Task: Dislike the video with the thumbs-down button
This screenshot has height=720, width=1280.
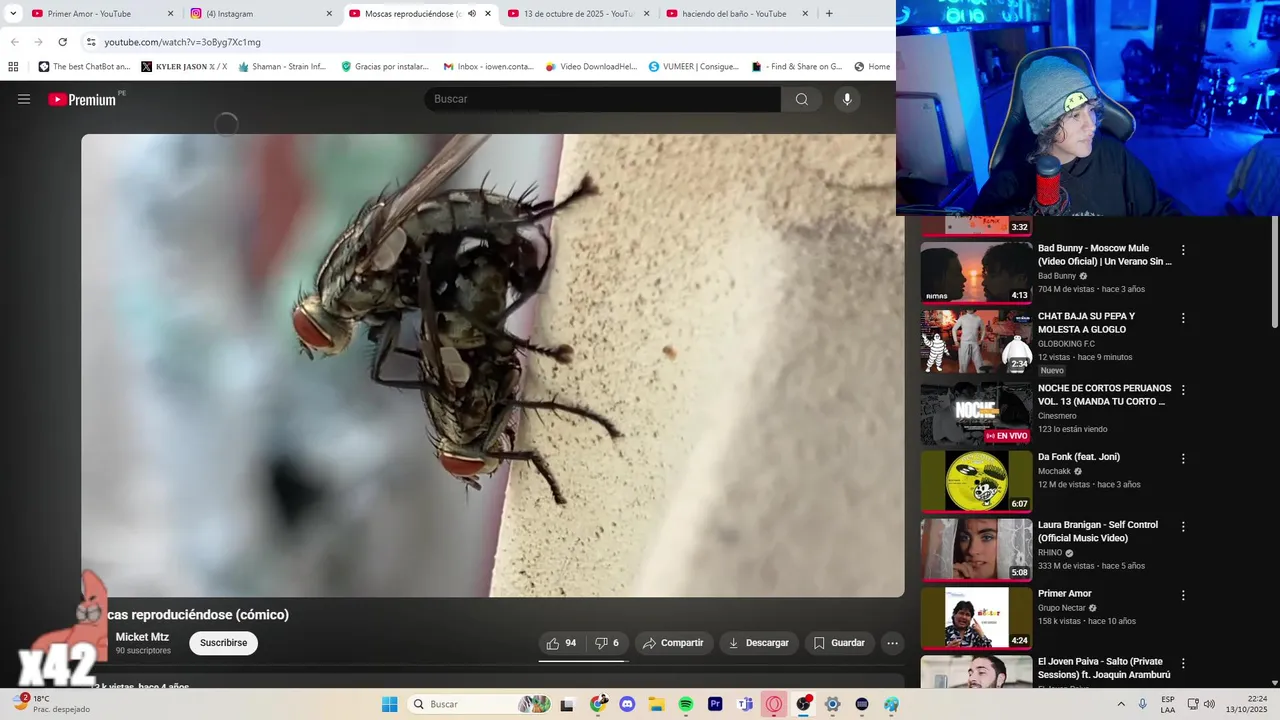Action: click(607, 643)
